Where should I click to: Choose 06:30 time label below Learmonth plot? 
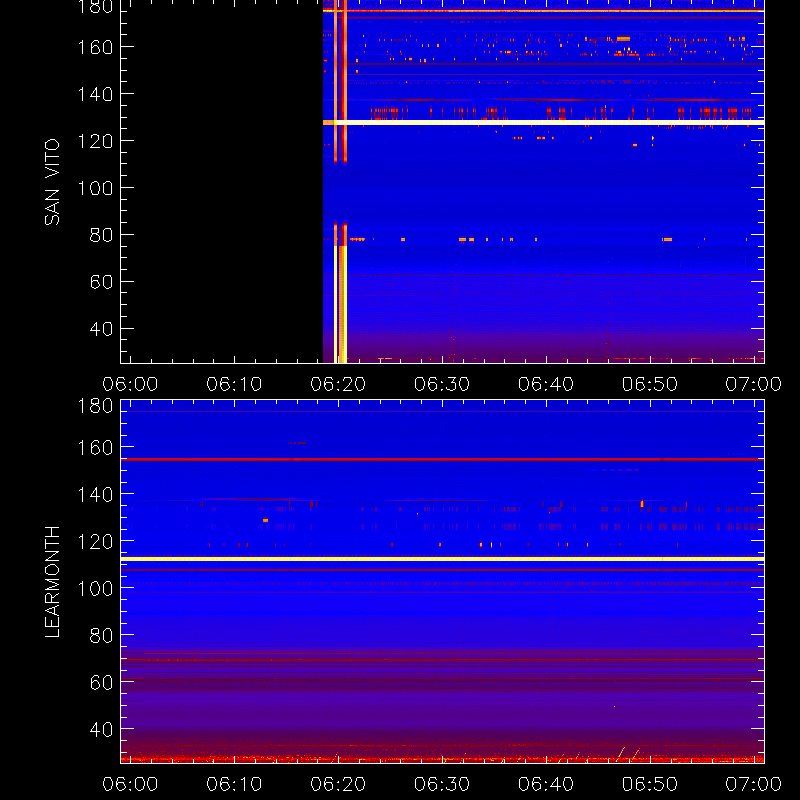pyautogui.click(x=442, y=784)
